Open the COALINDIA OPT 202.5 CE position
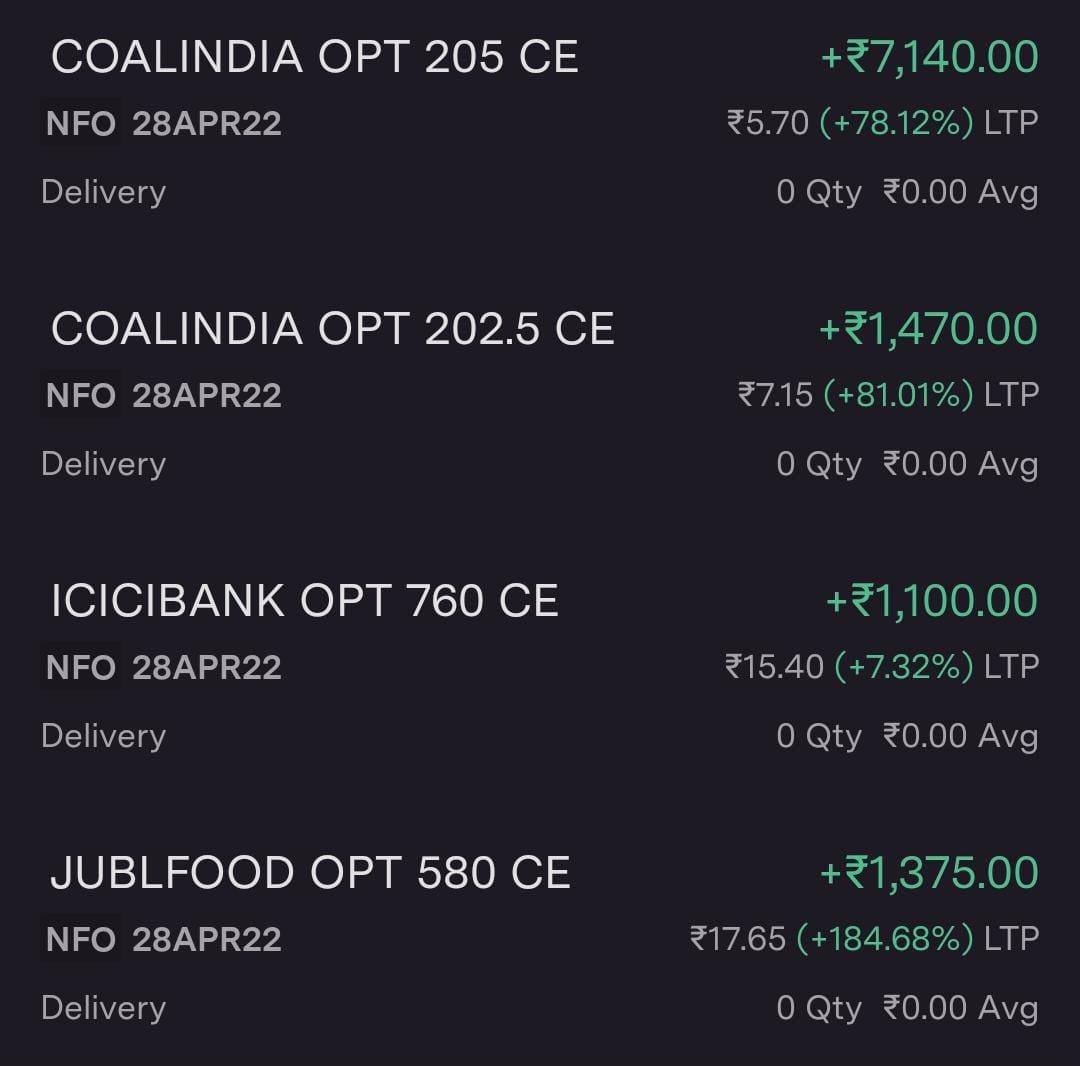The width and height of the screenshot is (1080, 1066). [332, 329]
